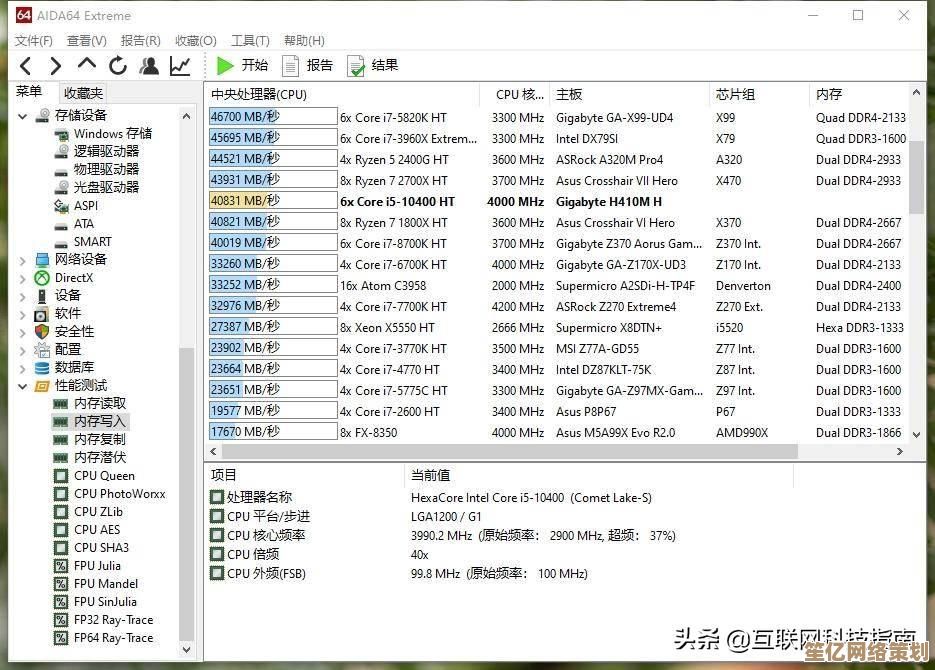Viewport: 935px width, 670px height.
Task: Open the FPU Julia benchmark
Action: [x=97, y=566]
